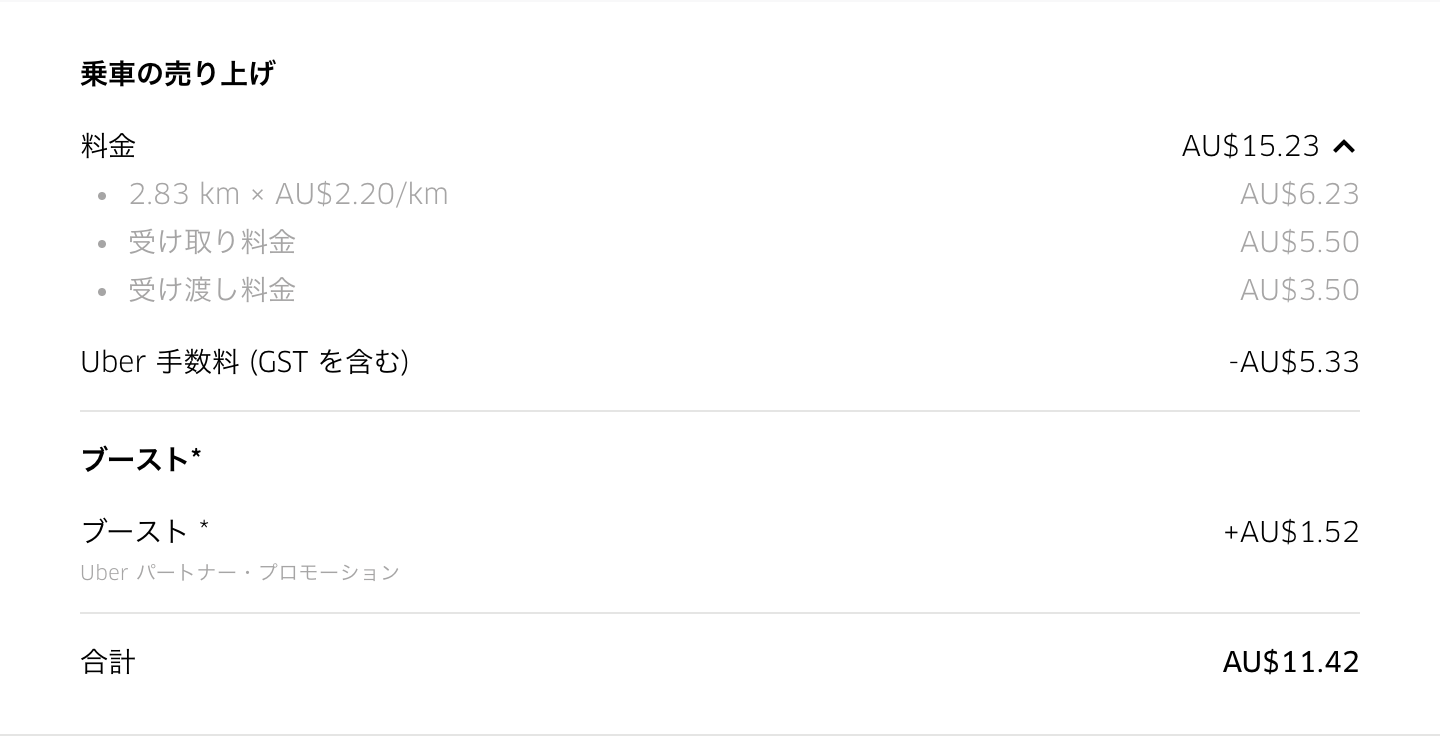This screenshot has width=1440, height=736.
Task: Select the 合計 total row
Action: [x=108, y=661]
